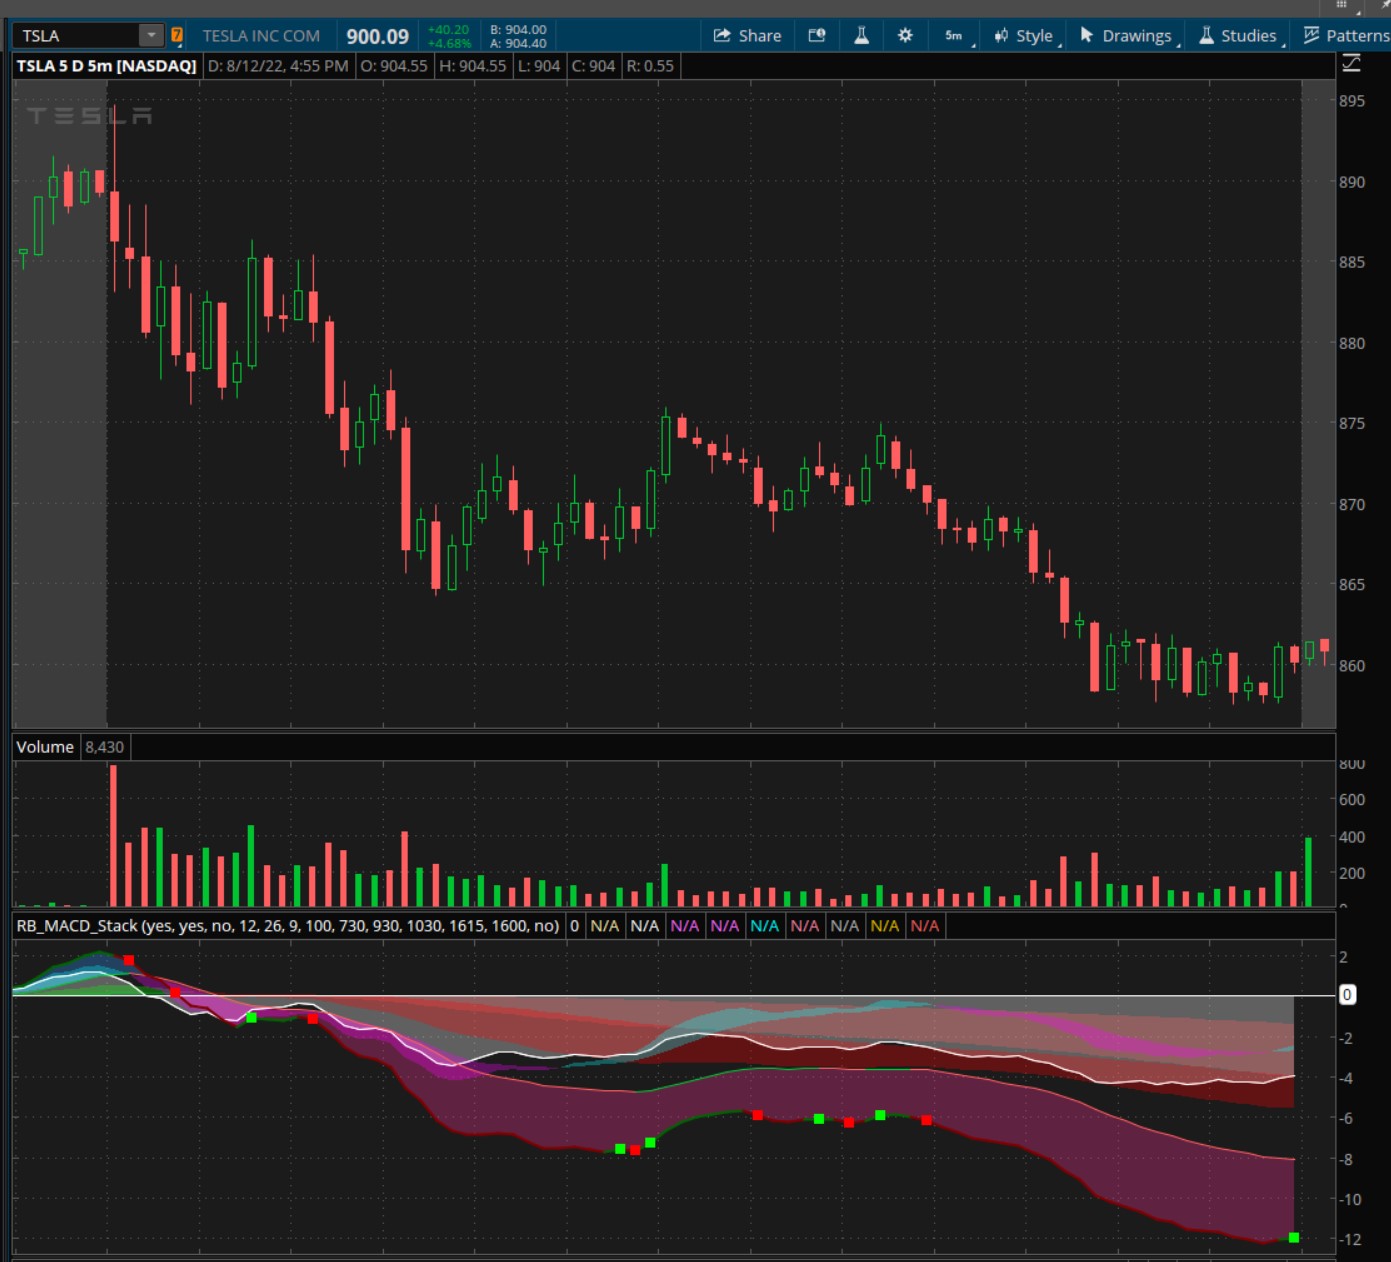Click the open value O: 904.55
The height and width of the screenshot is (1262, 1391).
394,66
